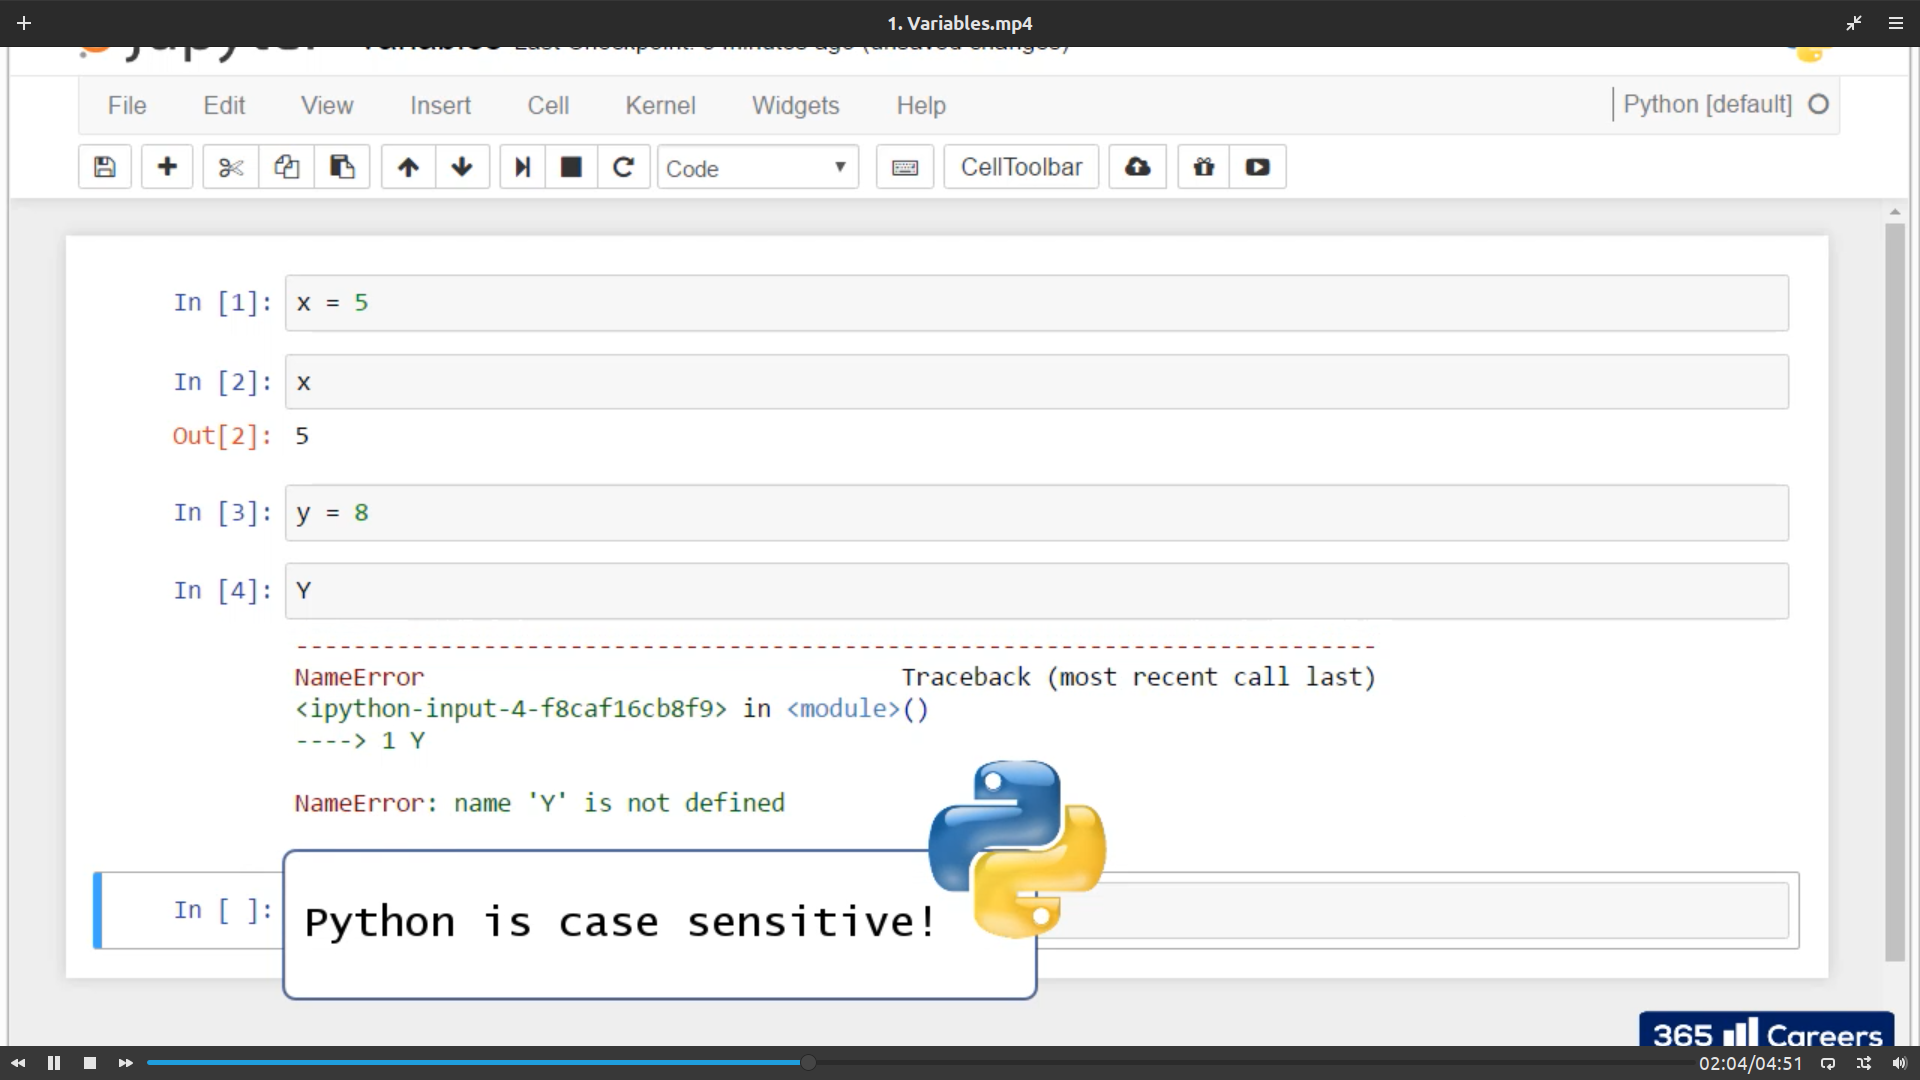Move selected cell up arrow

[408, 167]
